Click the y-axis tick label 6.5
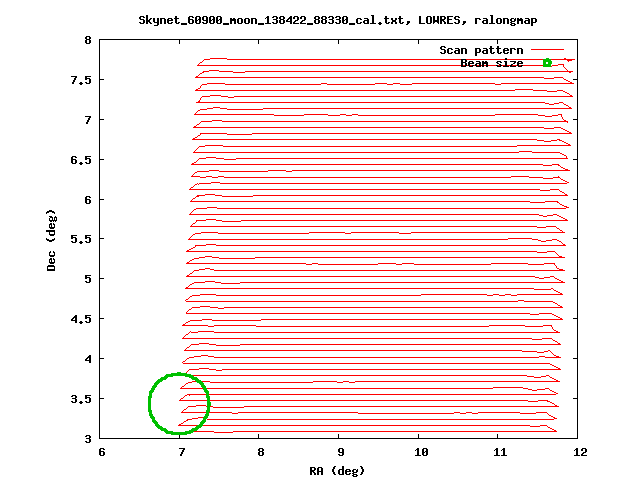 81,160
